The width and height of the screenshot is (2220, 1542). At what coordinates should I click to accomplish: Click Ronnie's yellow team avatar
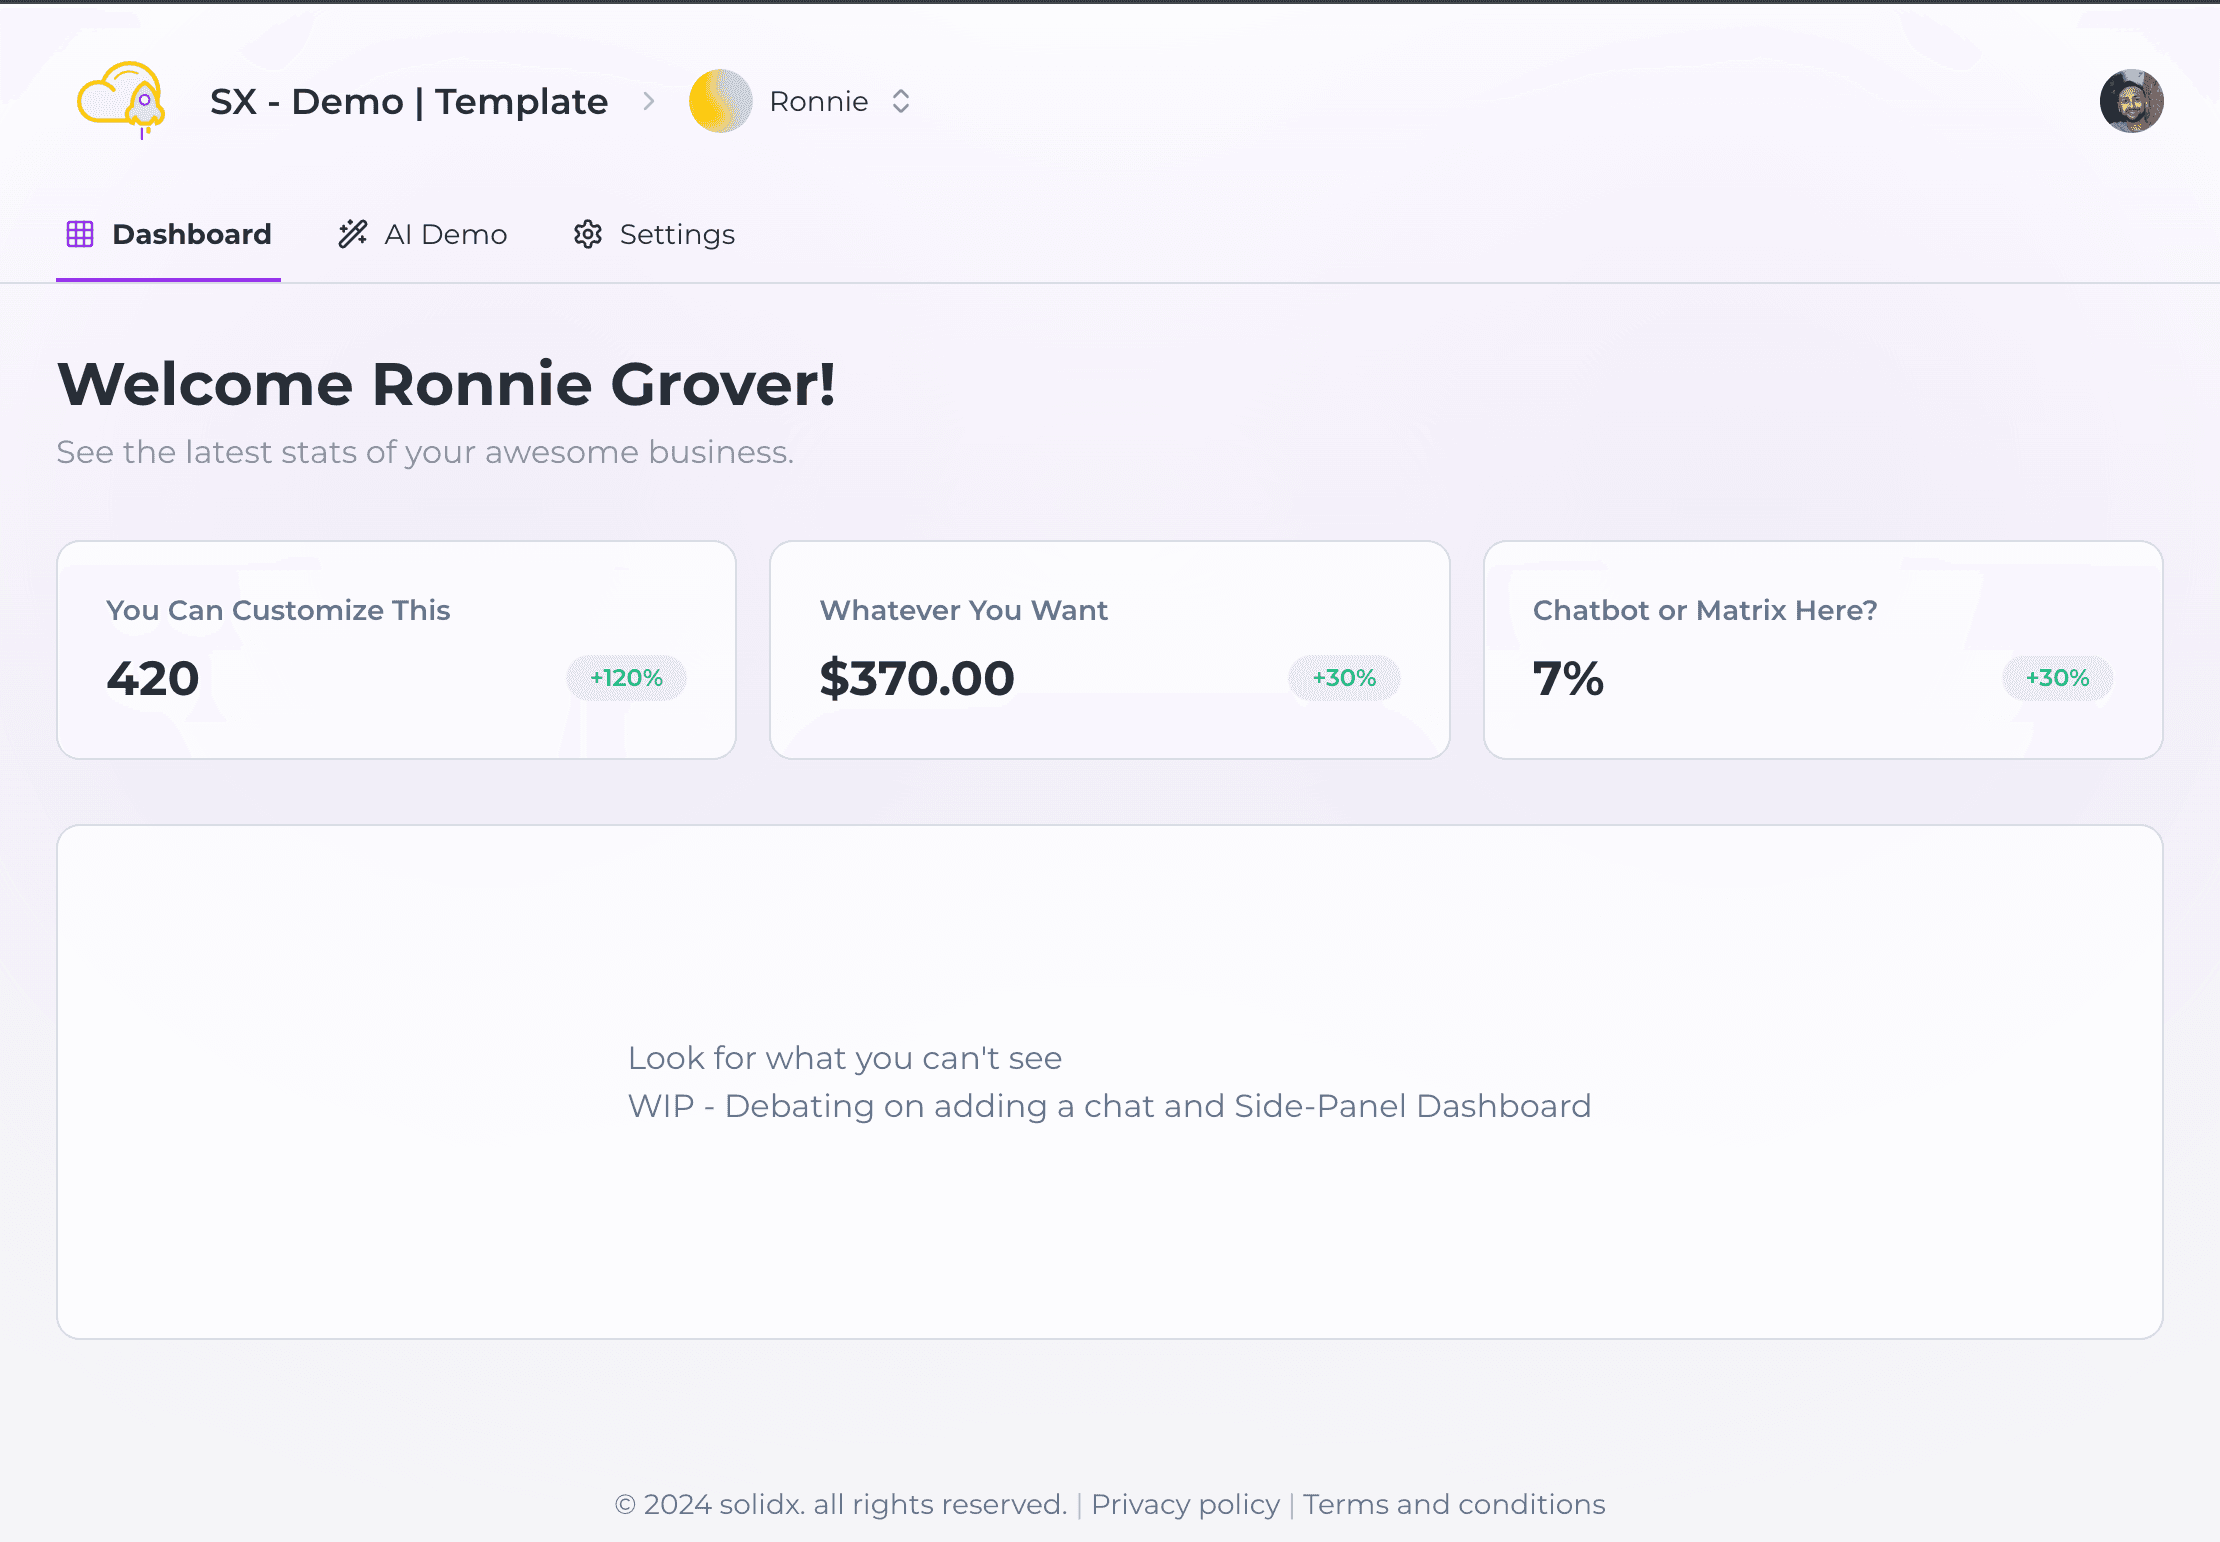[720, 101]
